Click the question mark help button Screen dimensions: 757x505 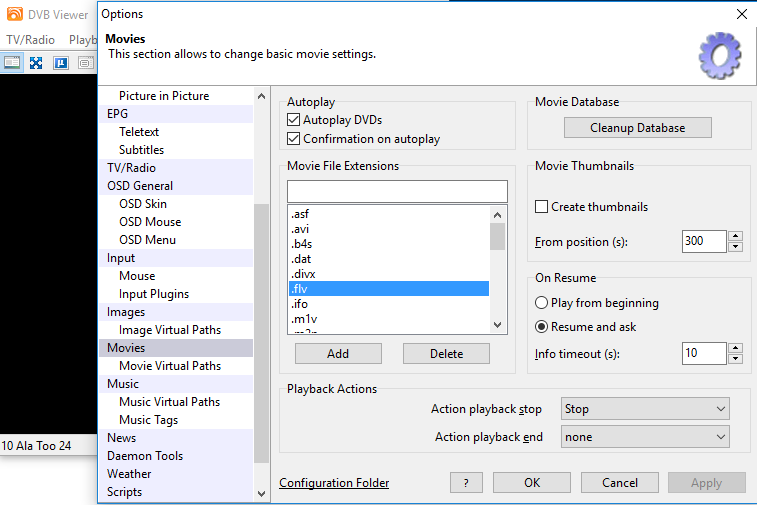click(466, 483)
